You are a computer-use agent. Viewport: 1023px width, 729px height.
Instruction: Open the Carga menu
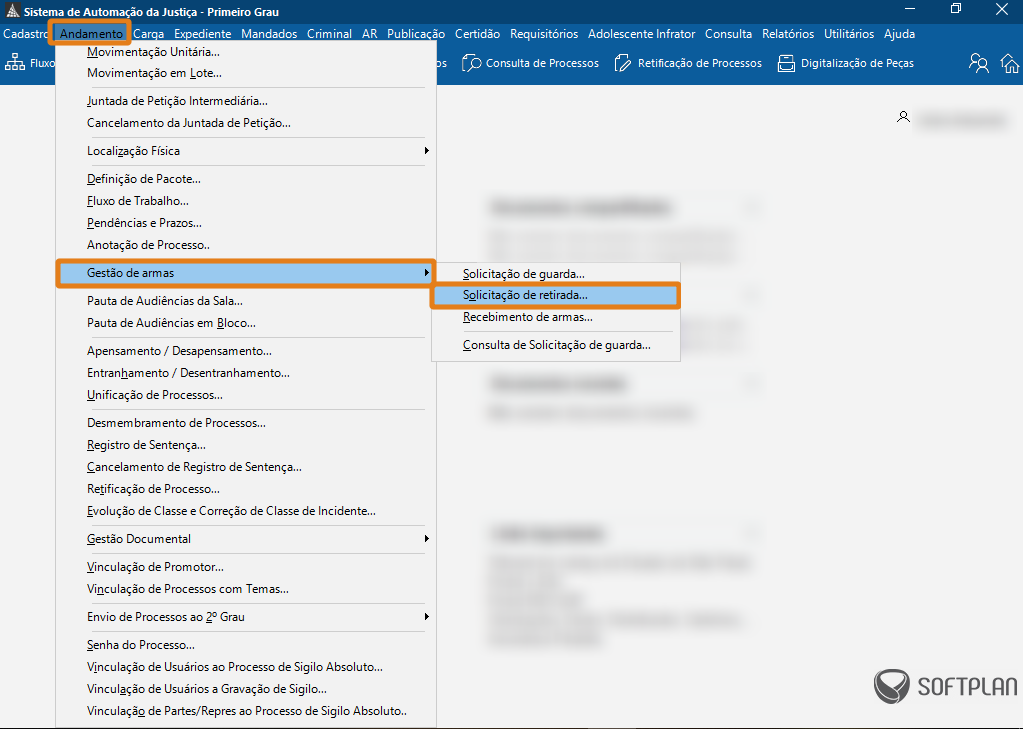(x=149, y=34)
